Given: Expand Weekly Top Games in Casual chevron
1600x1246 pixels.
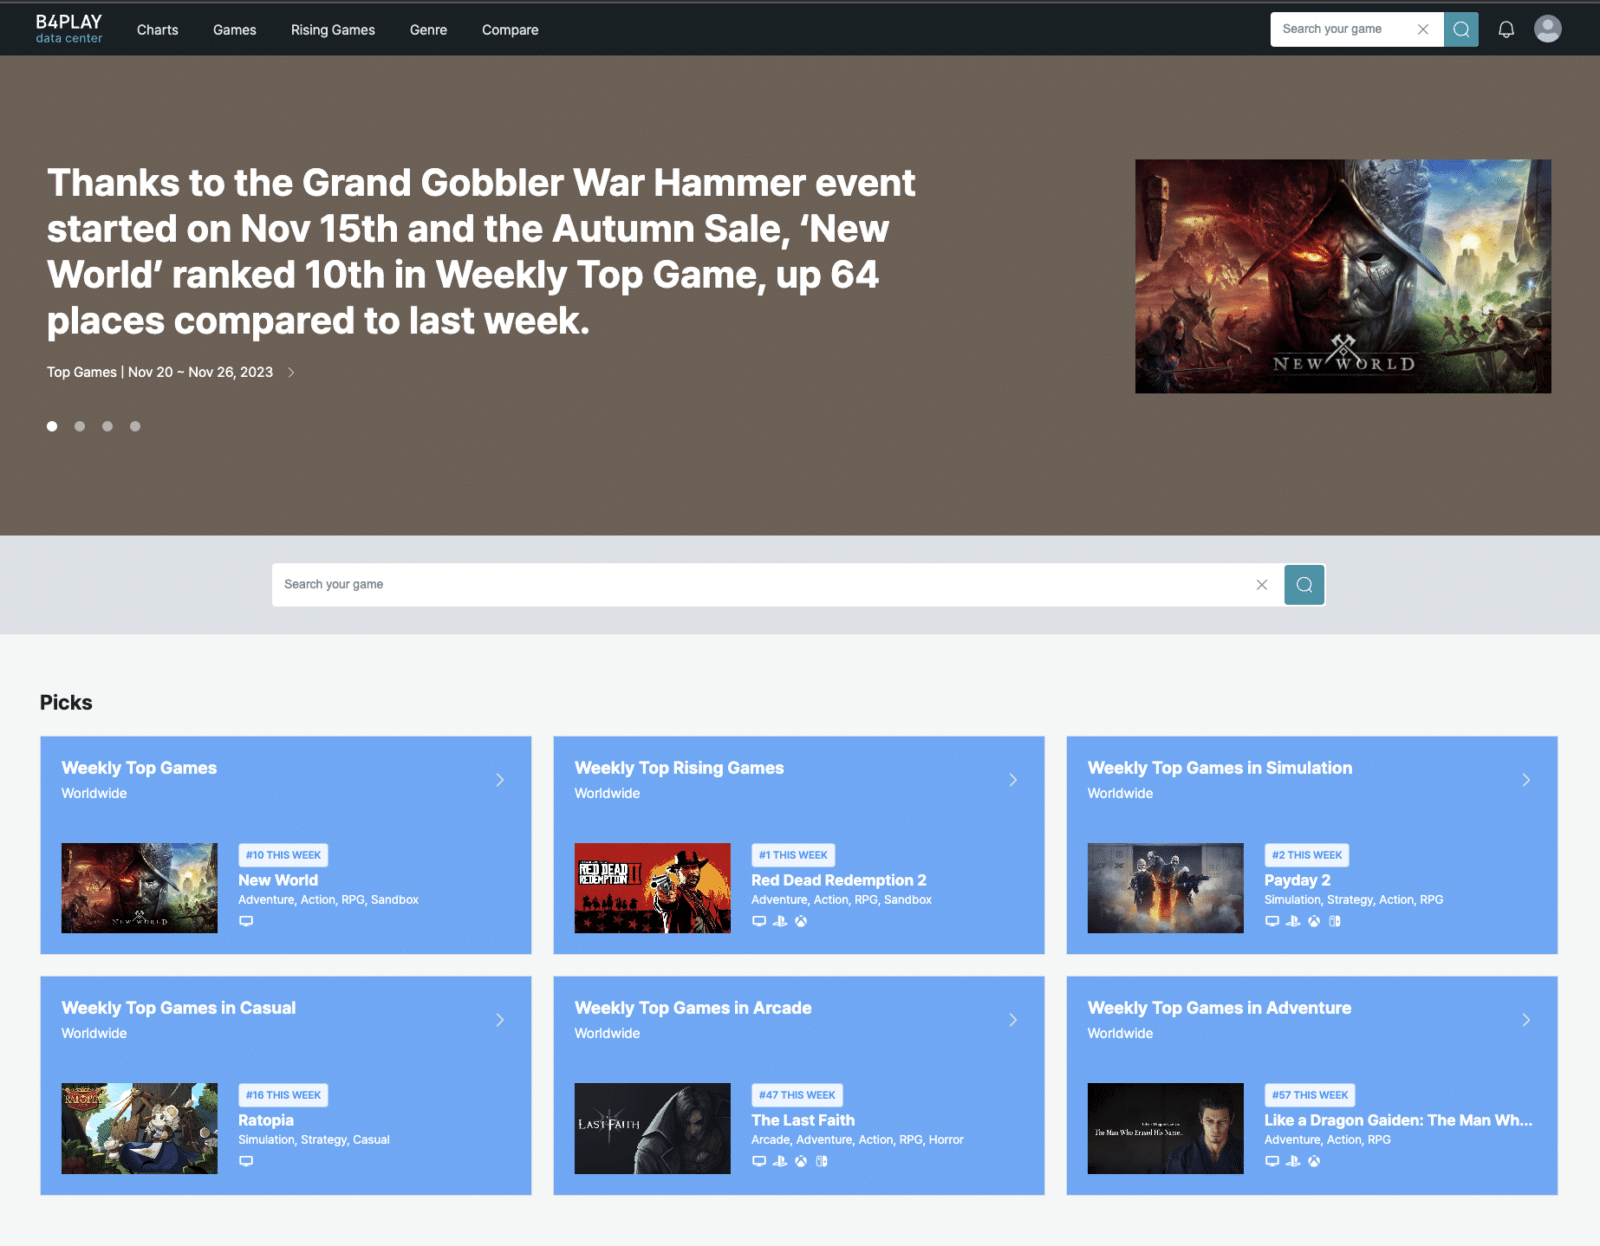Looking at the screenshot, I should tap(500, 1020).
